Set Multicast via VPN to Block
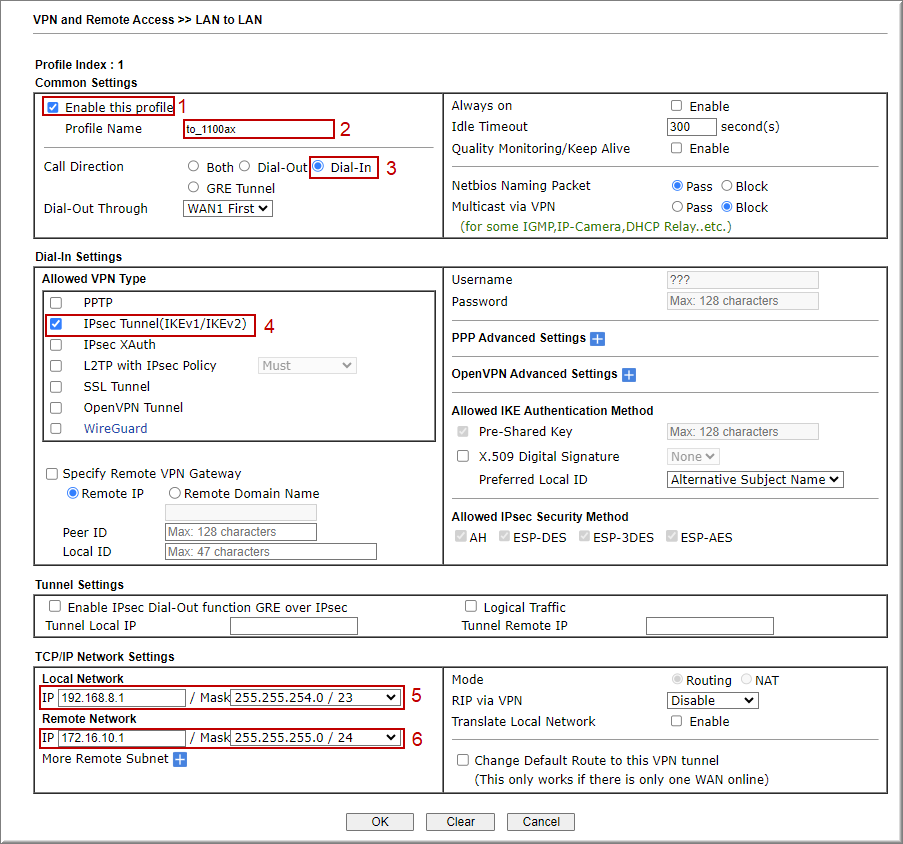 point(727,207)
